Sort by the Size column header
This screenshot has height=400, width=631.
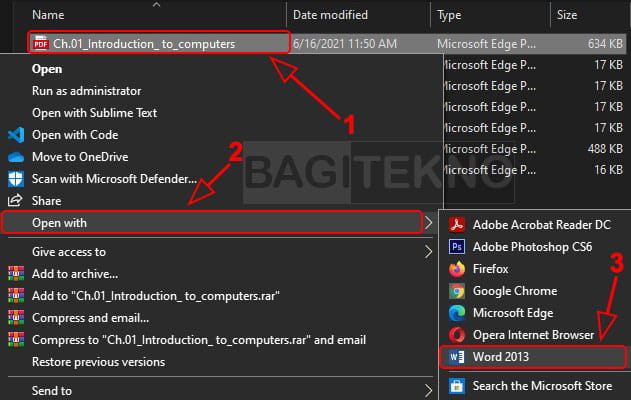[x=567, y=15]
